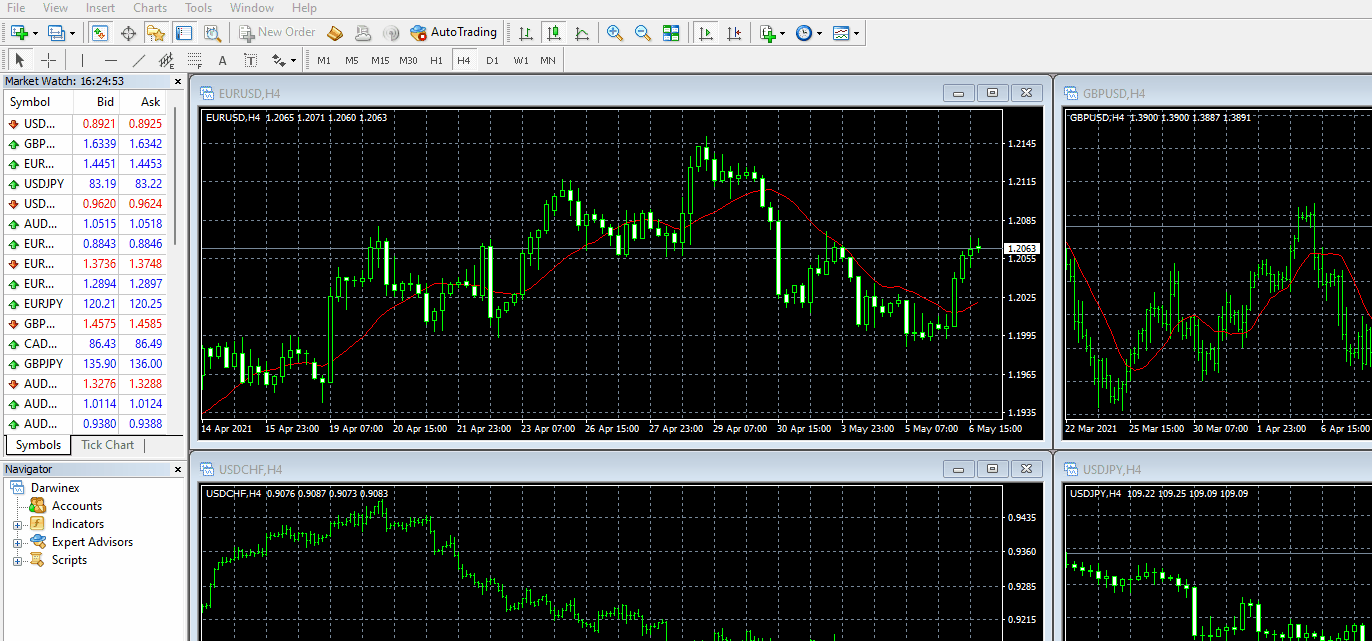
Task: Select the trendline drawing tool
Action: [137, 60]
